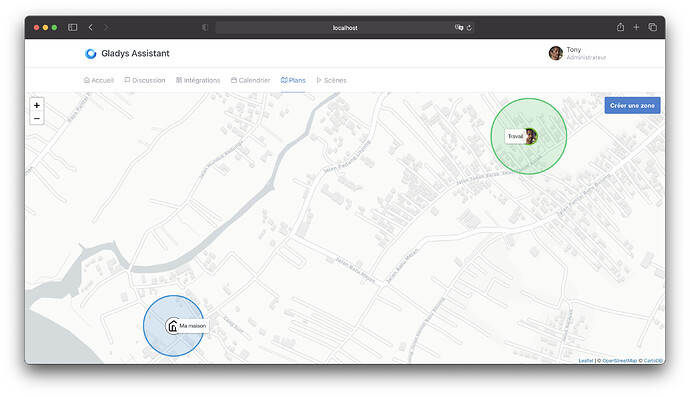Open the Calendrier tab

click(250, 80)
